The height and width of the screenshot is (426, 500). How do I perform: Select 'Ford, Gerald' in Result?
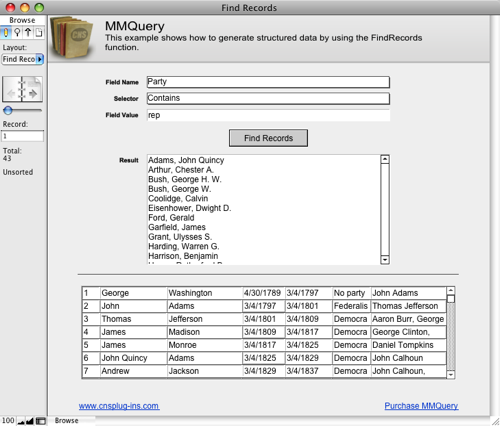171,218
